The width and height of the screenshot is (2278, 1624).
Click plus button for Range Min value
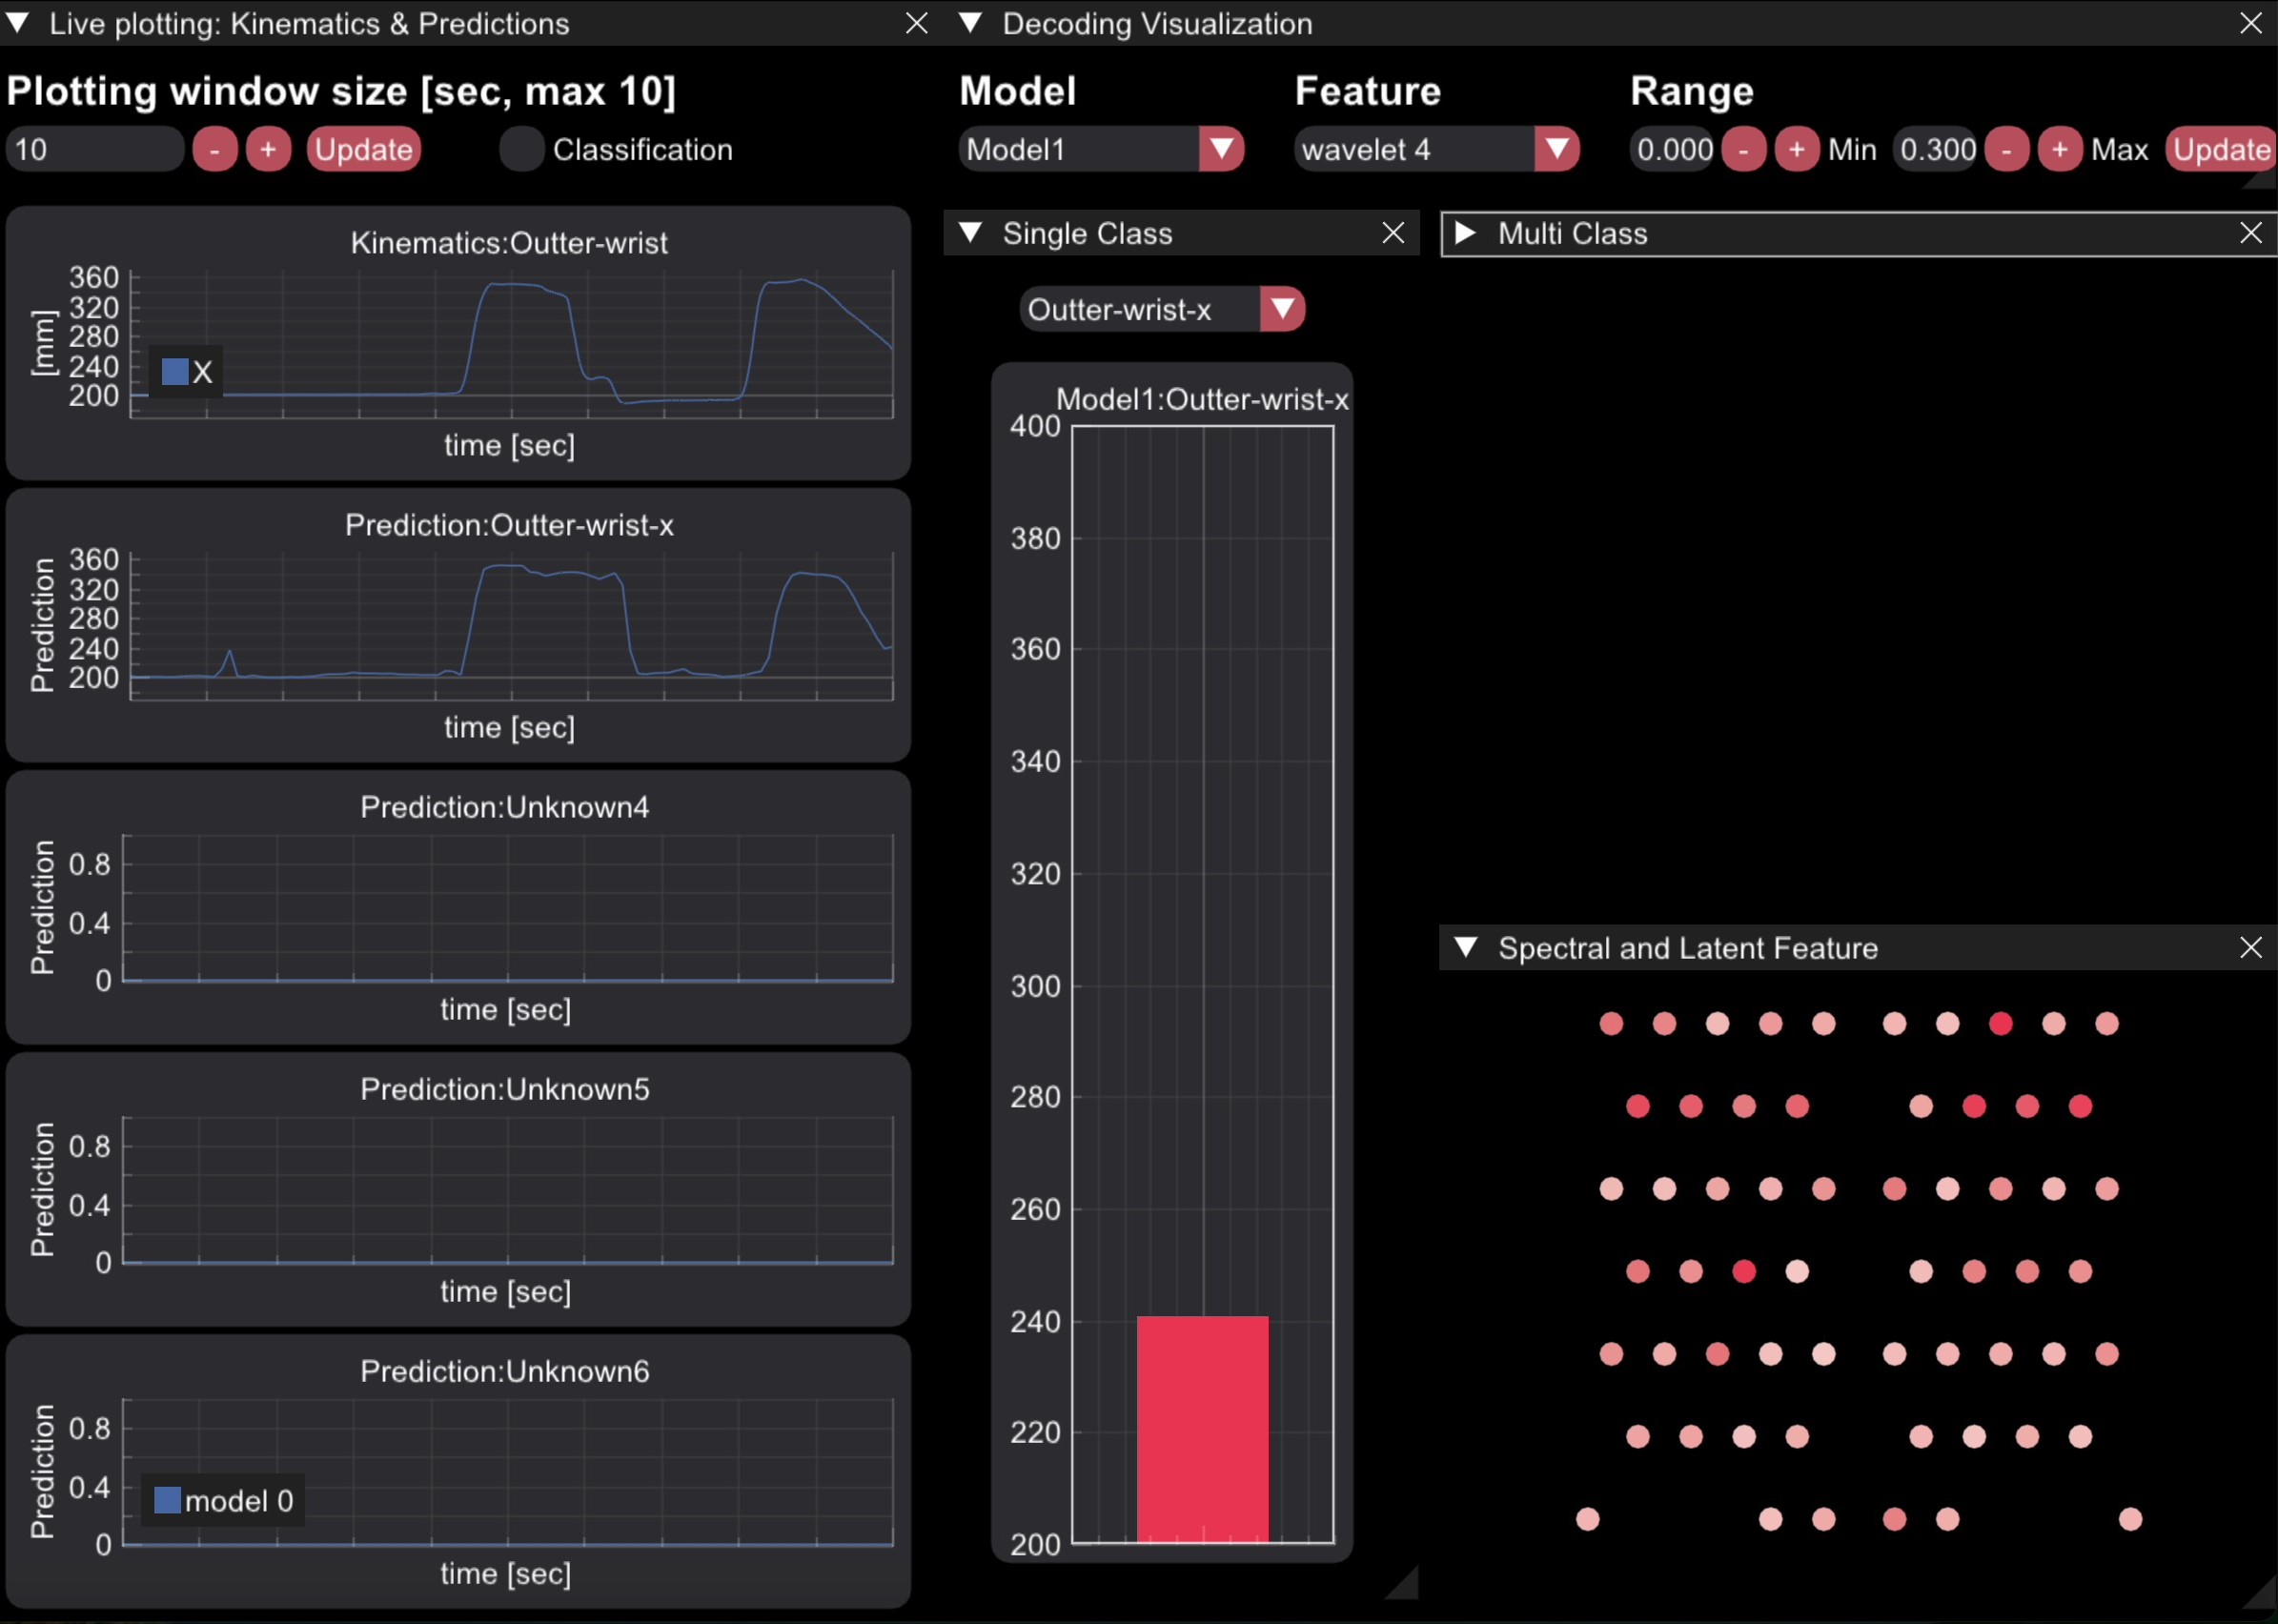click(x=1796, y=150)
